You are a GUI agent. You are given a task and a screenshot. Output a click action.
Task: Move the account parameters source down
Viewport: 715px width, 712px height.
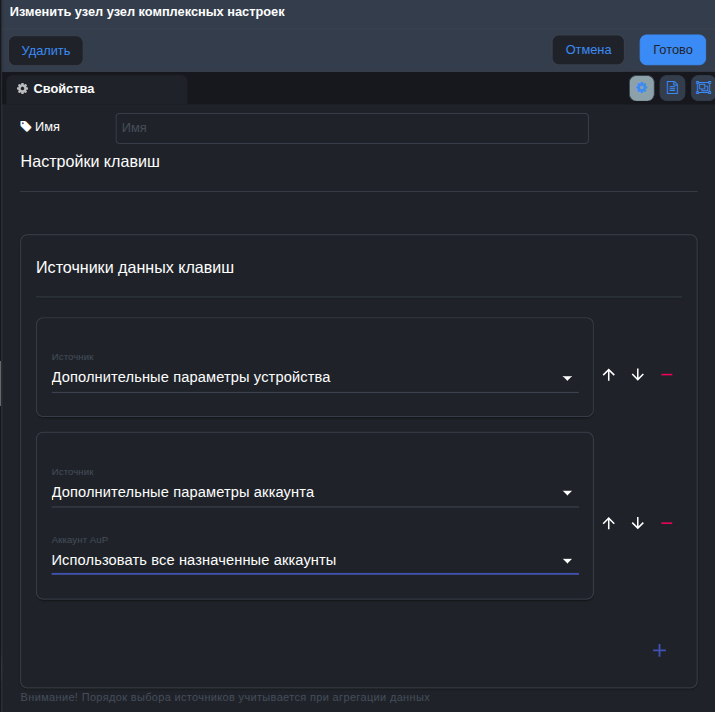[x=638, y=524]
